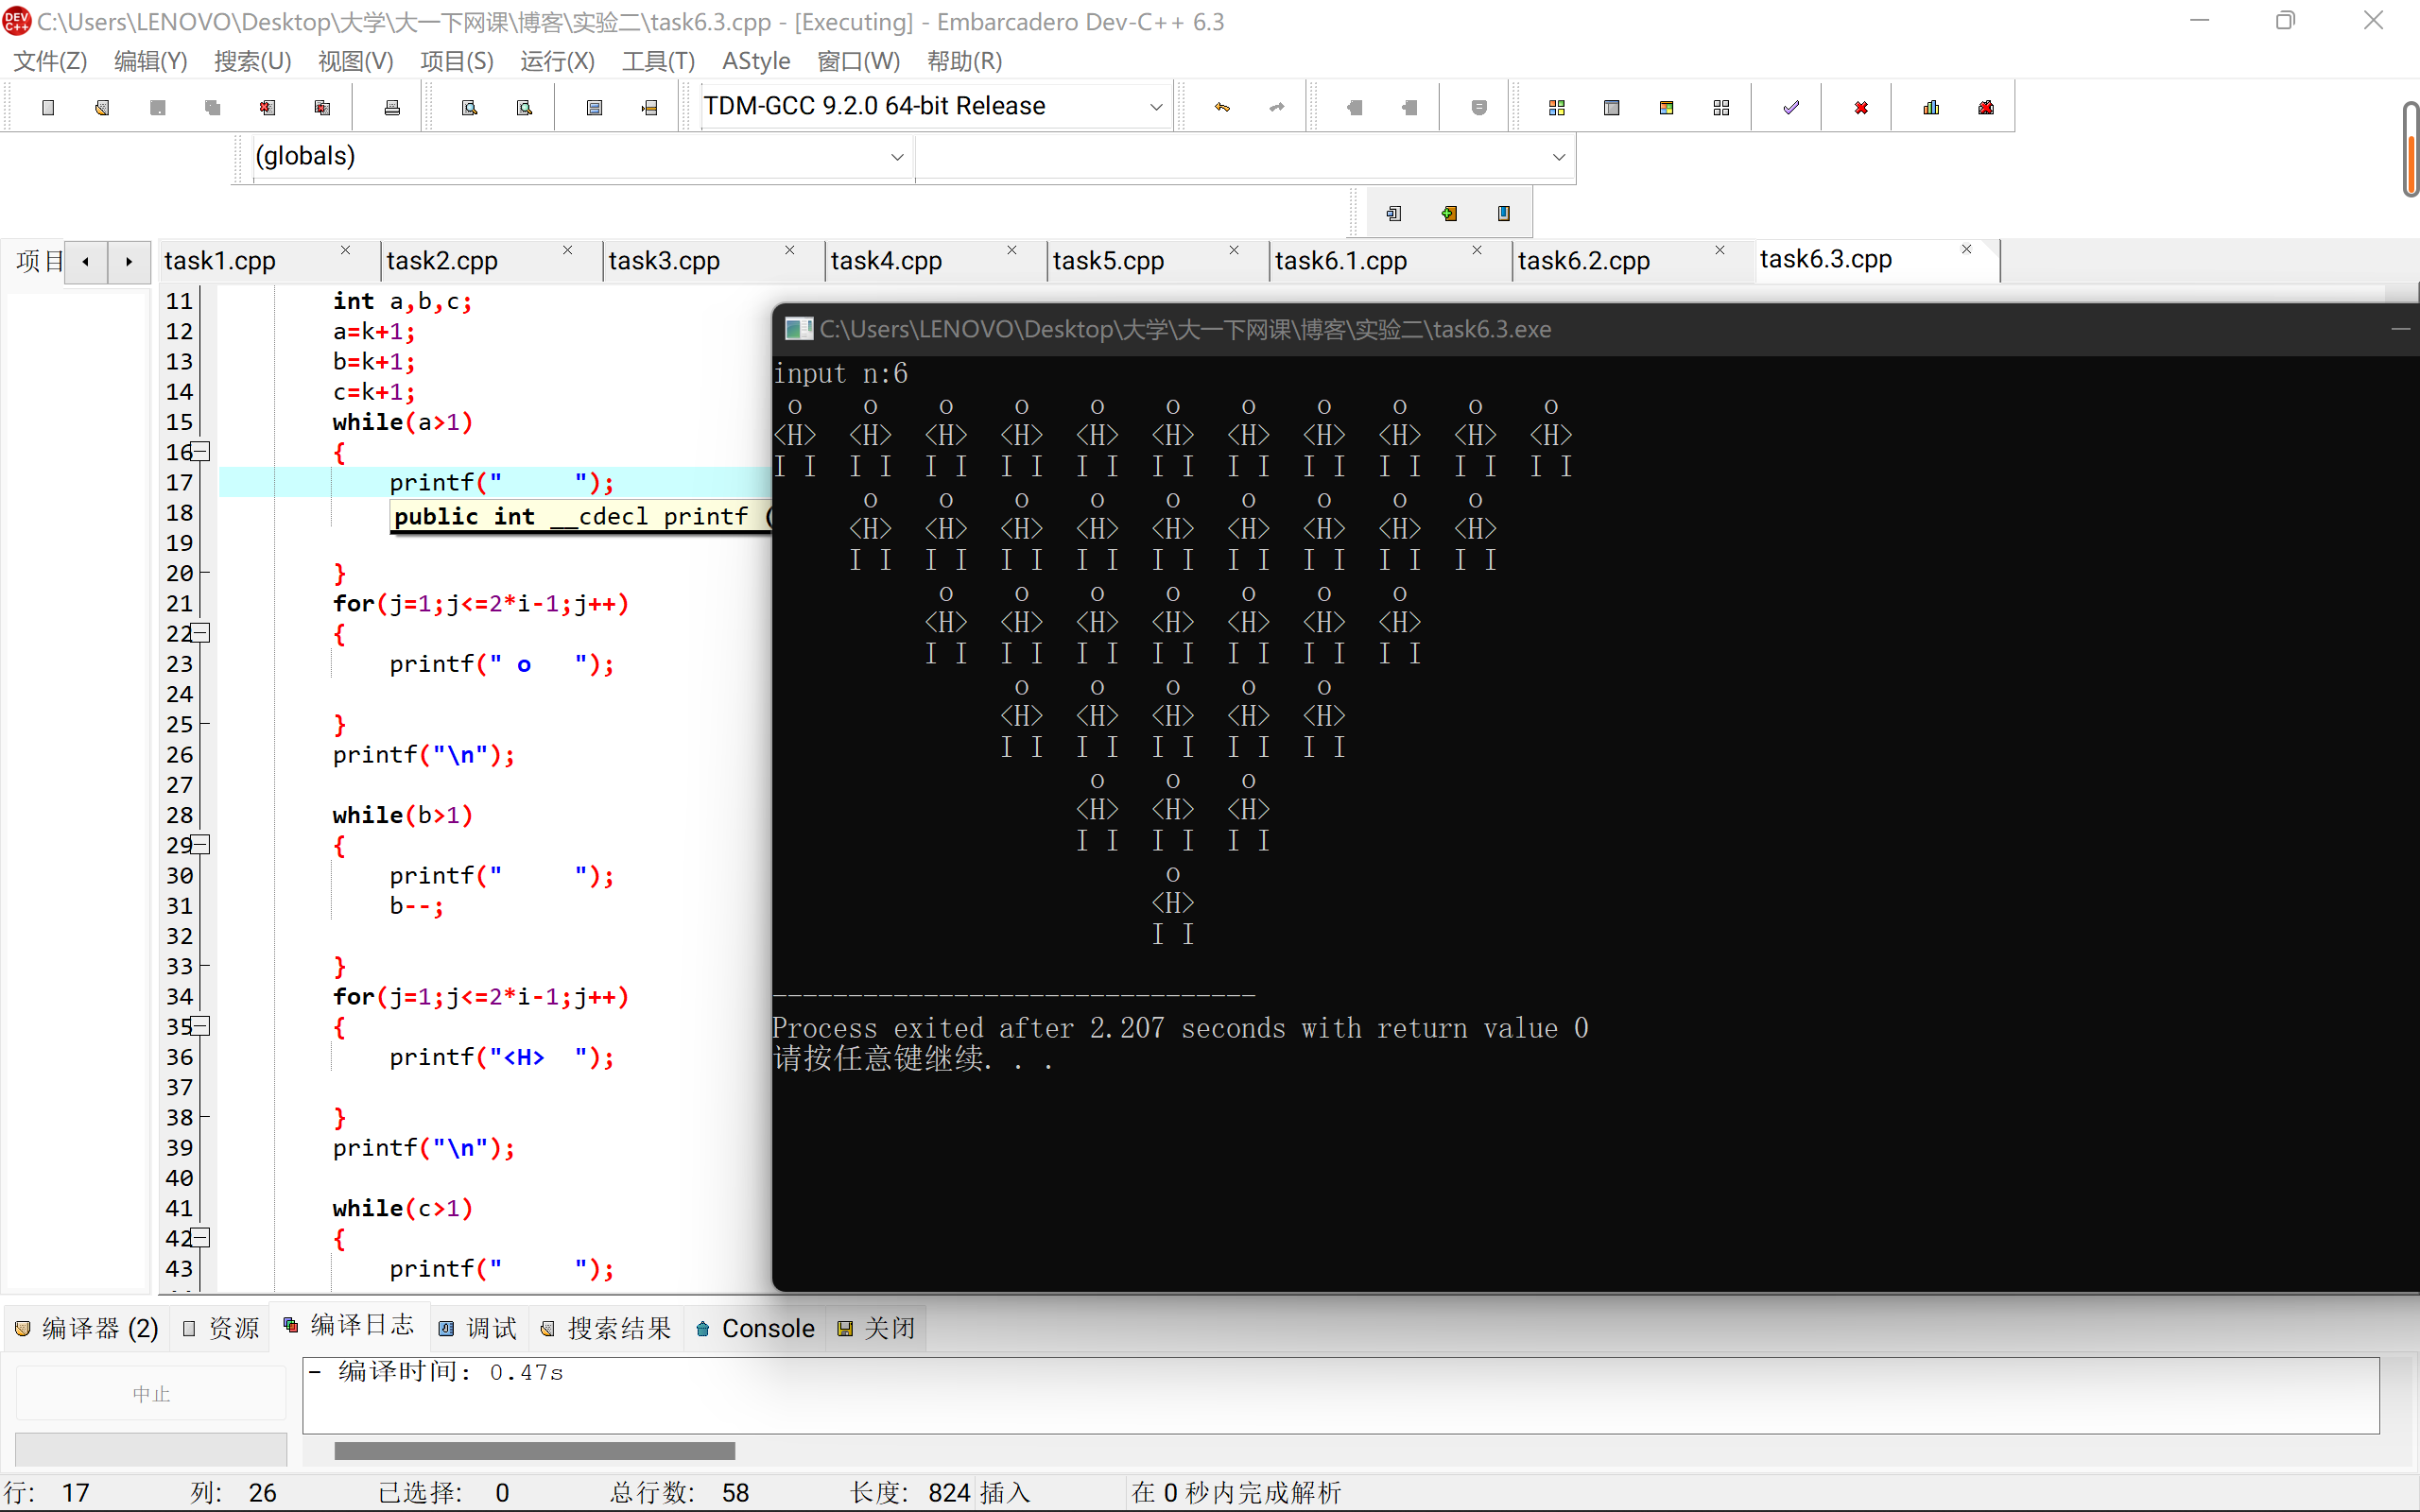Viewport: 2420px width, 1512px height.
Task: Open the empty member function dropdown
Action: click(x=1557, y=156)
